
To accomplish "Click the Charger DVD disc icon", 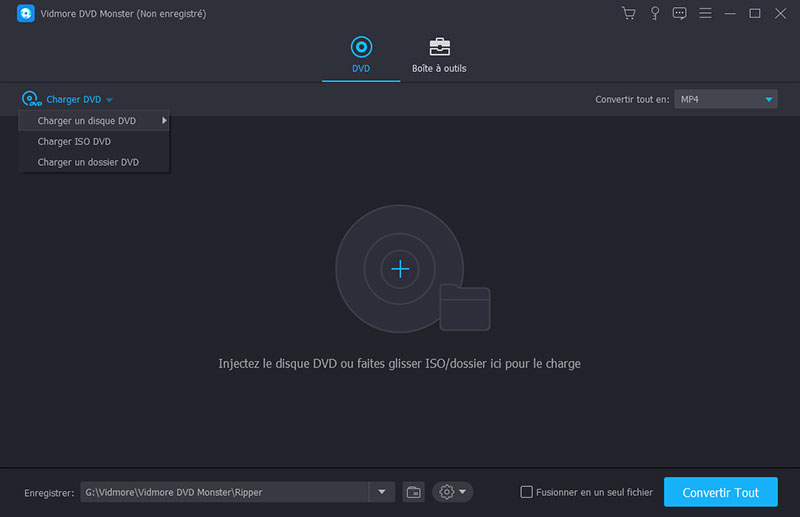I will click(31, 99).
